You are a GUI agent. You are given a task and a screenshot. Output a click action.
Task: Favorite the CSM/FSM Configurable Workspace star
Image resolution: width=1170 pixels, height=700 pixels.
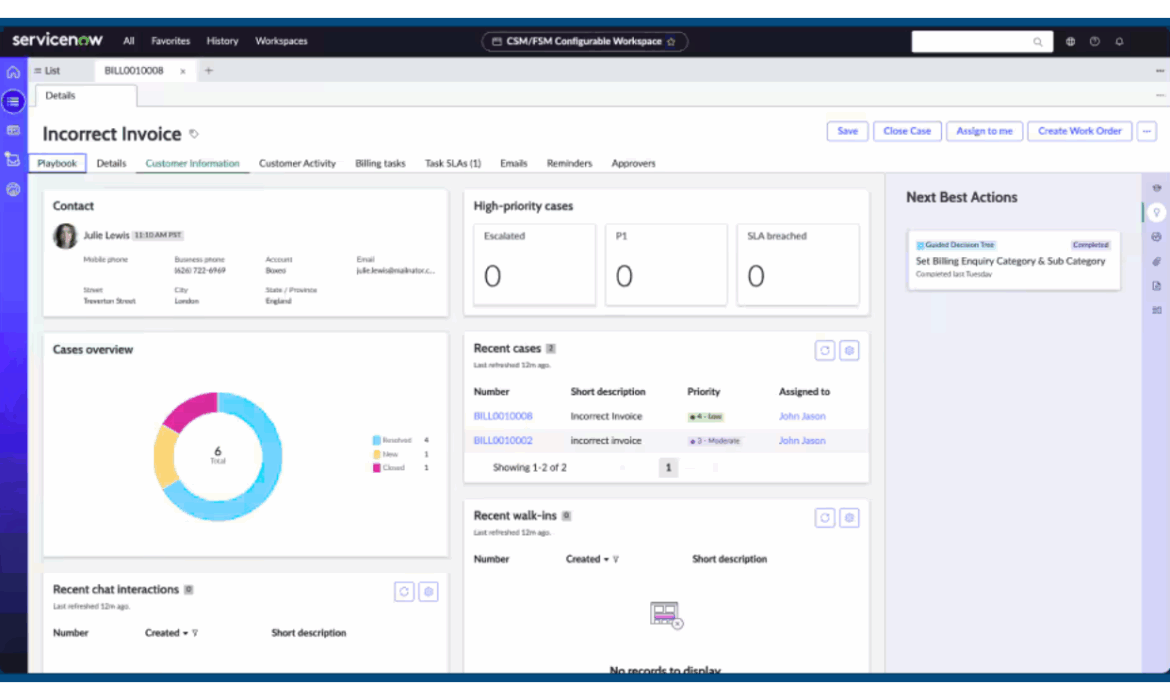[x=671, y=42]
